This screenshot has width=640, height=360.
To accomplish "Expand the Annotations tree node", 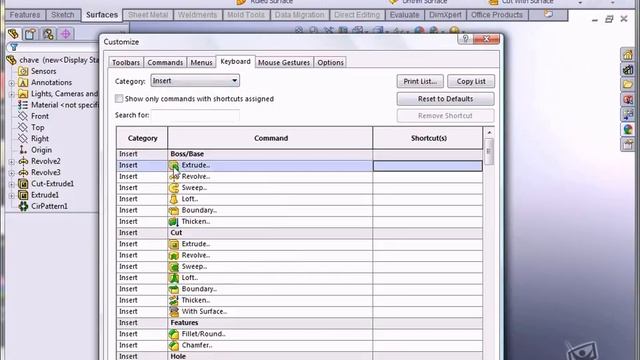I will [x=11, y=83].
